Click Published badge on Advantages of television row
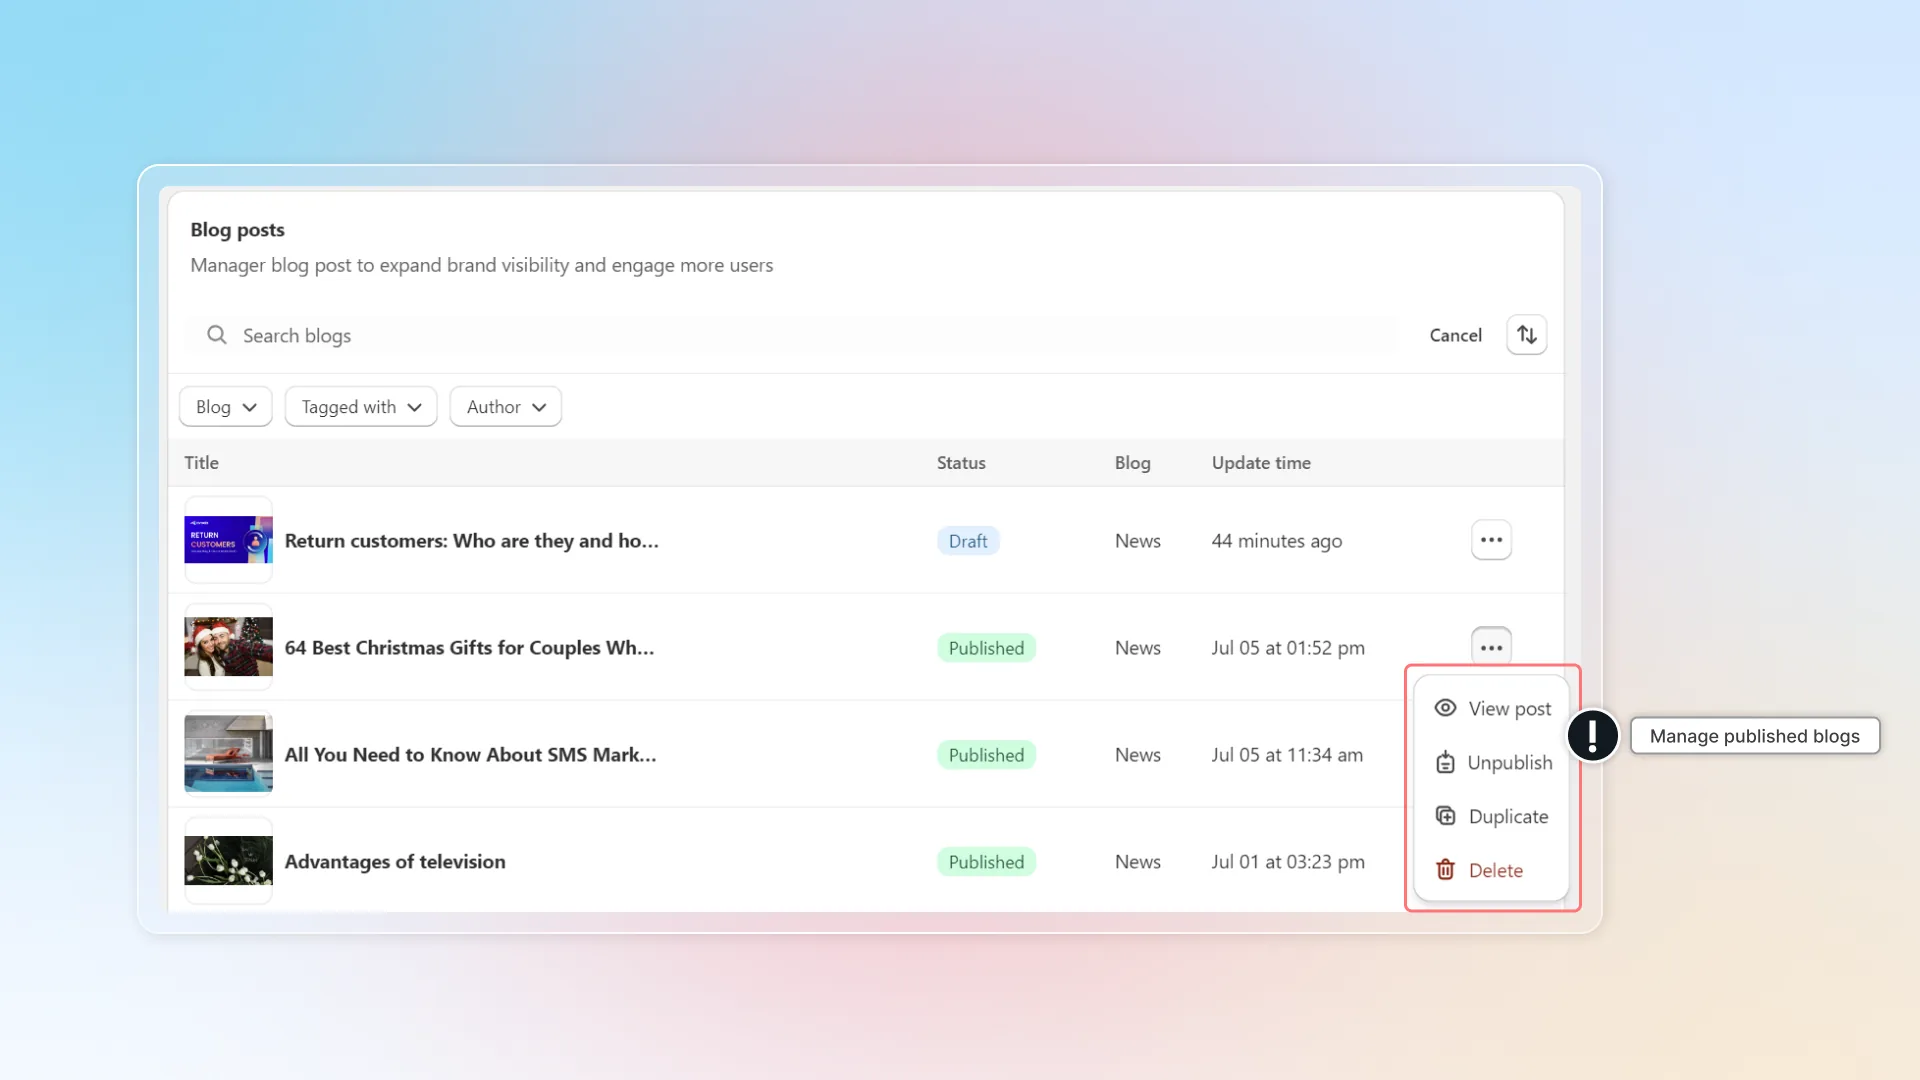The width and height of the screenshot is (1920, 1080). [x=986, y=862]
